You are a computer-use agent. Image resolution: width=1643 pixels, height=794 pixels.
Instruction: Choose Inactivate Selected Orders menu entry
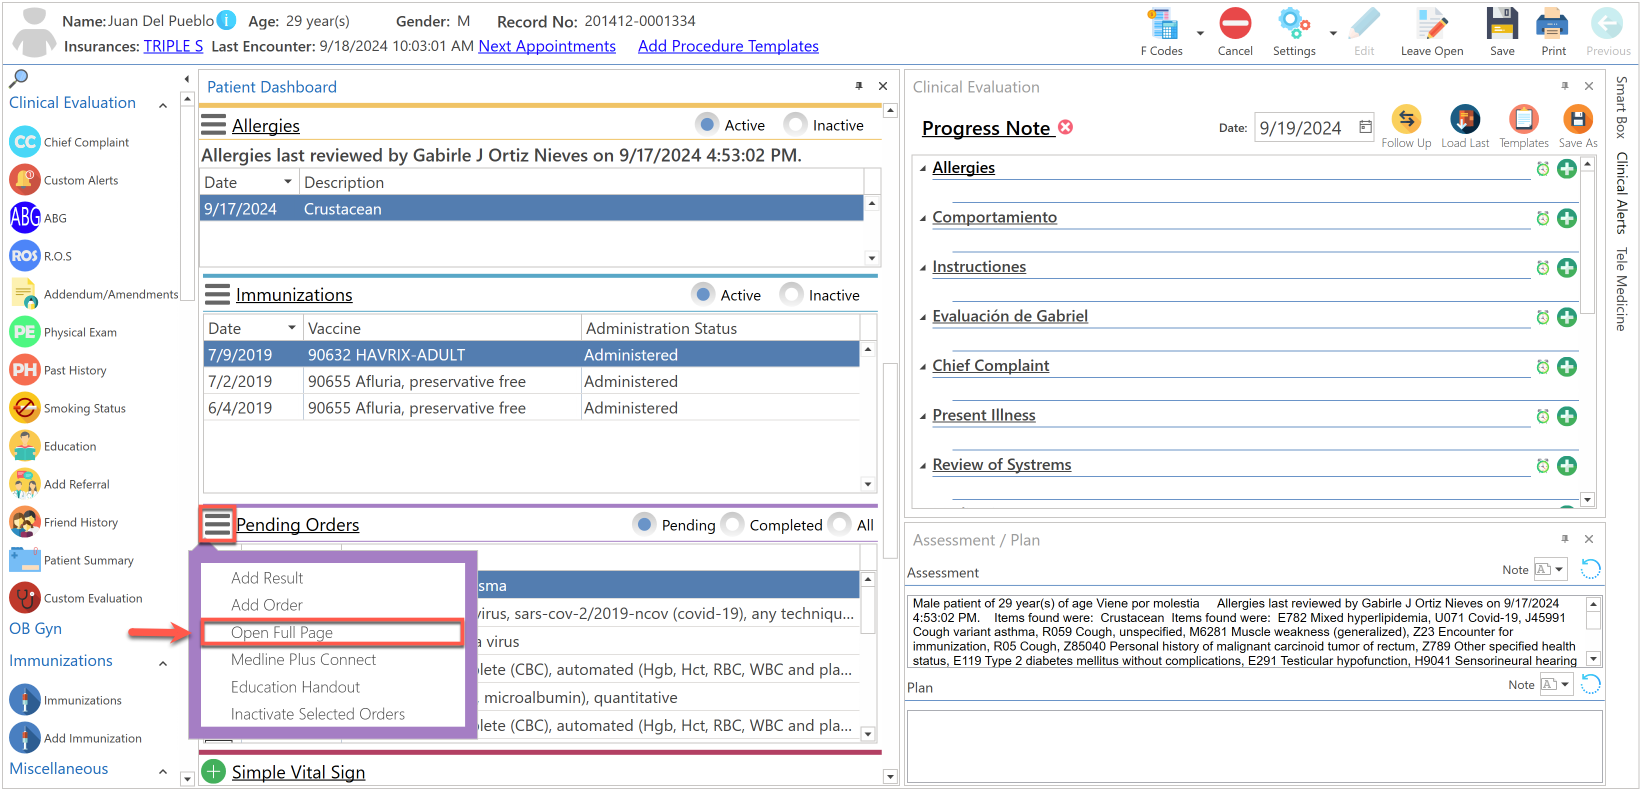(318, 714)
